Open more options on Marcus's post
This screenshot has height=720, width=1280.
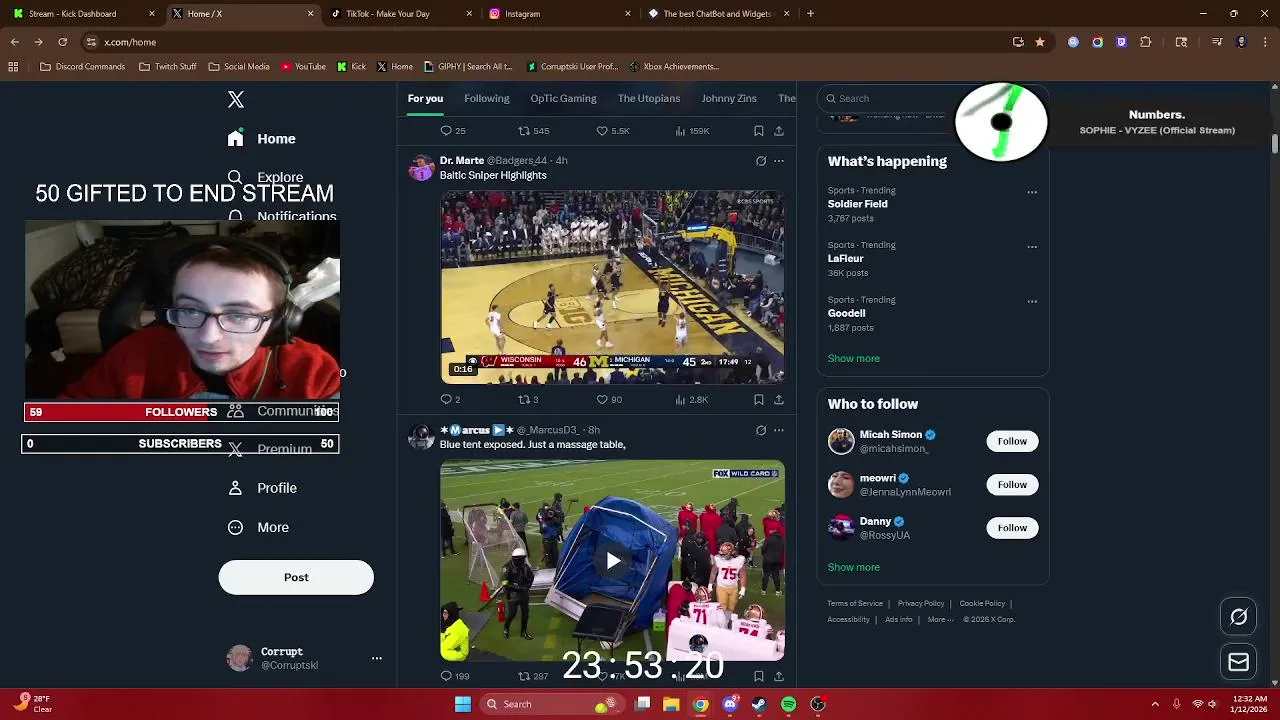click(779, 430)
